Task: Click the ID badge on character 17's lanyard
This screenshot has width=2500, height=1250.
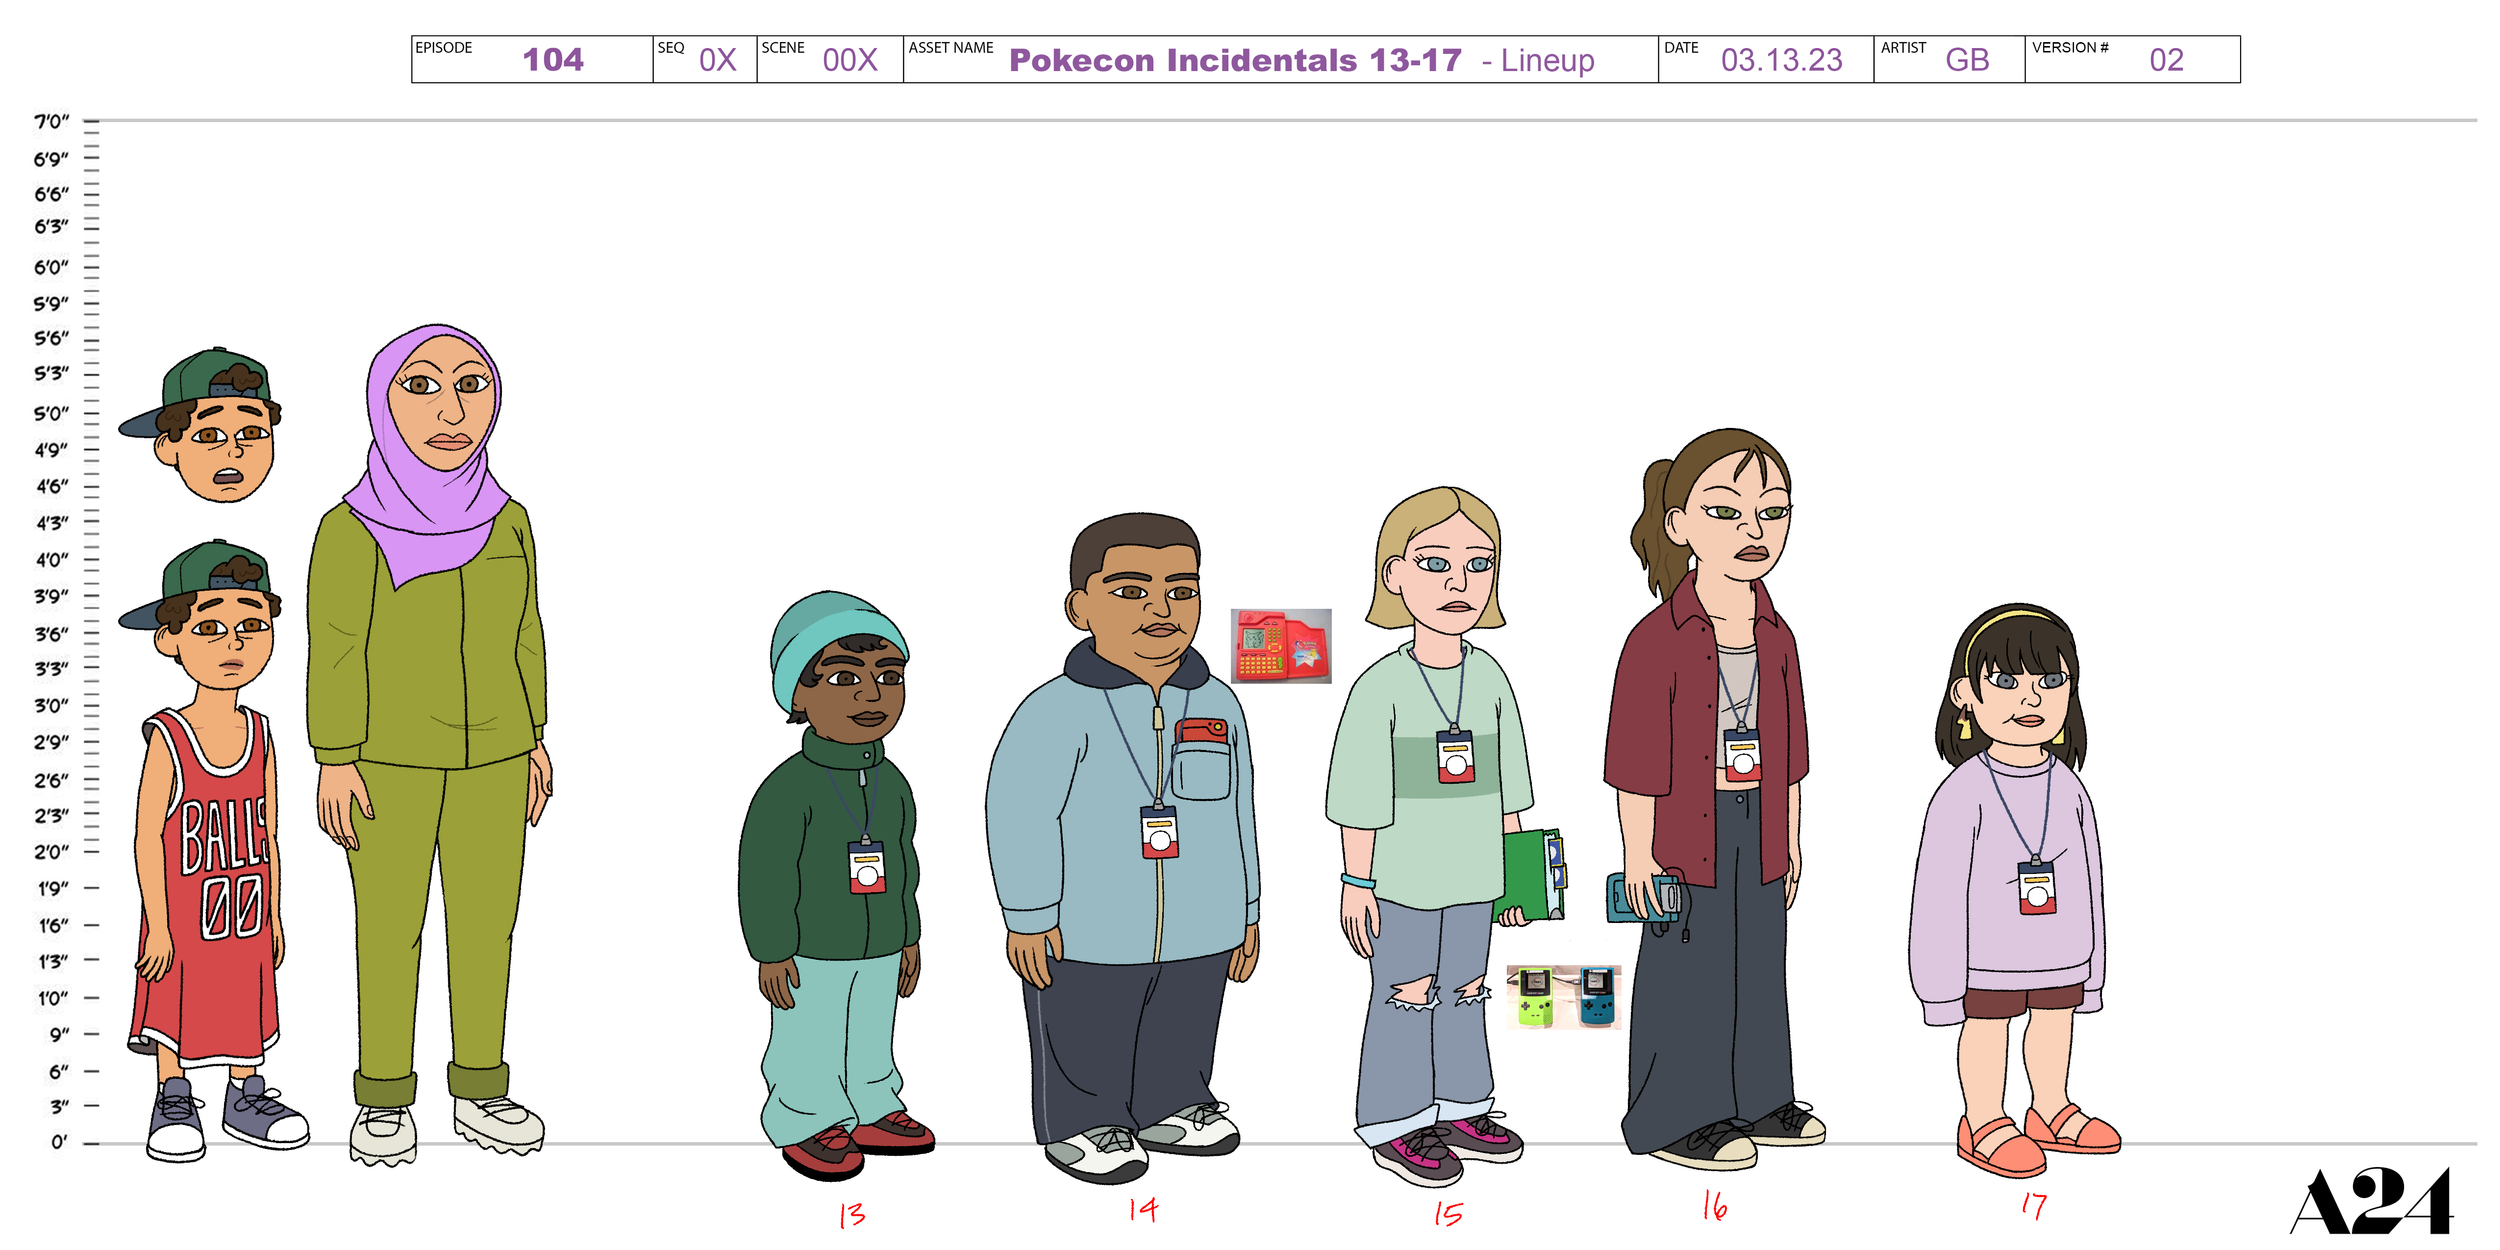Action: coord(2036,888)
